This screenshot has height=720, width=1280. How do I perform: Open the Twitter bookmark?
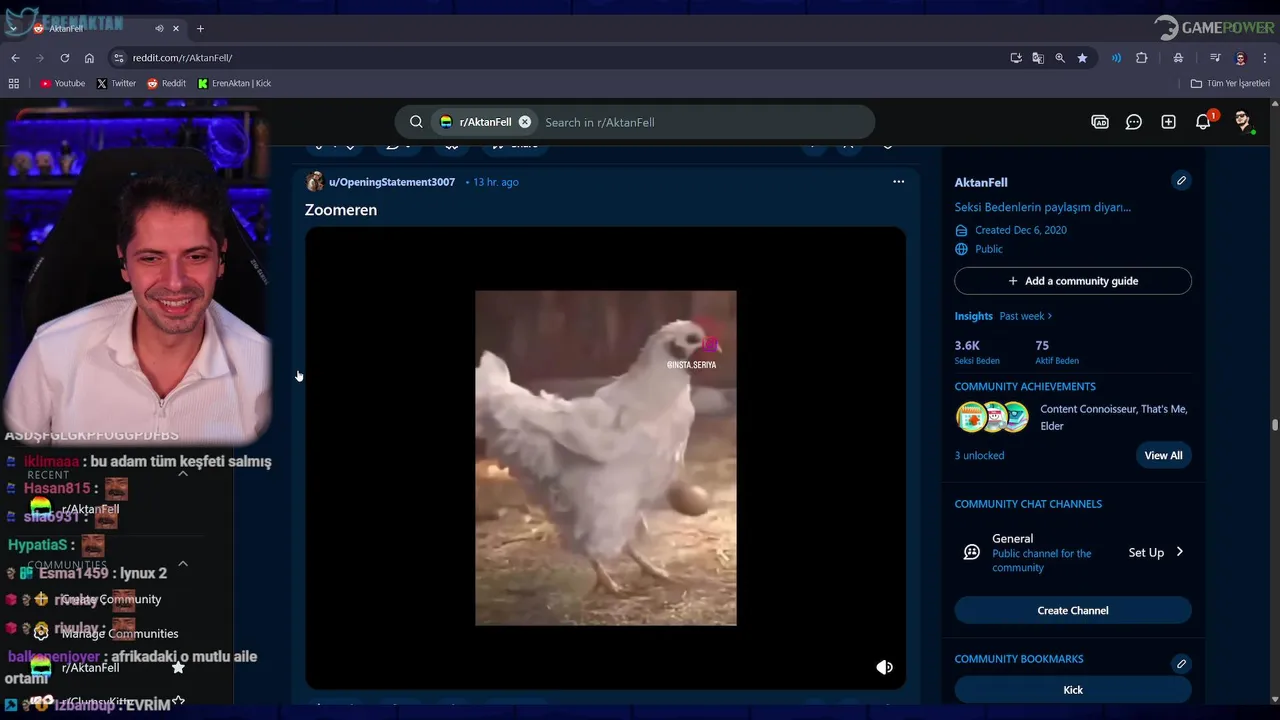[116, 84]
